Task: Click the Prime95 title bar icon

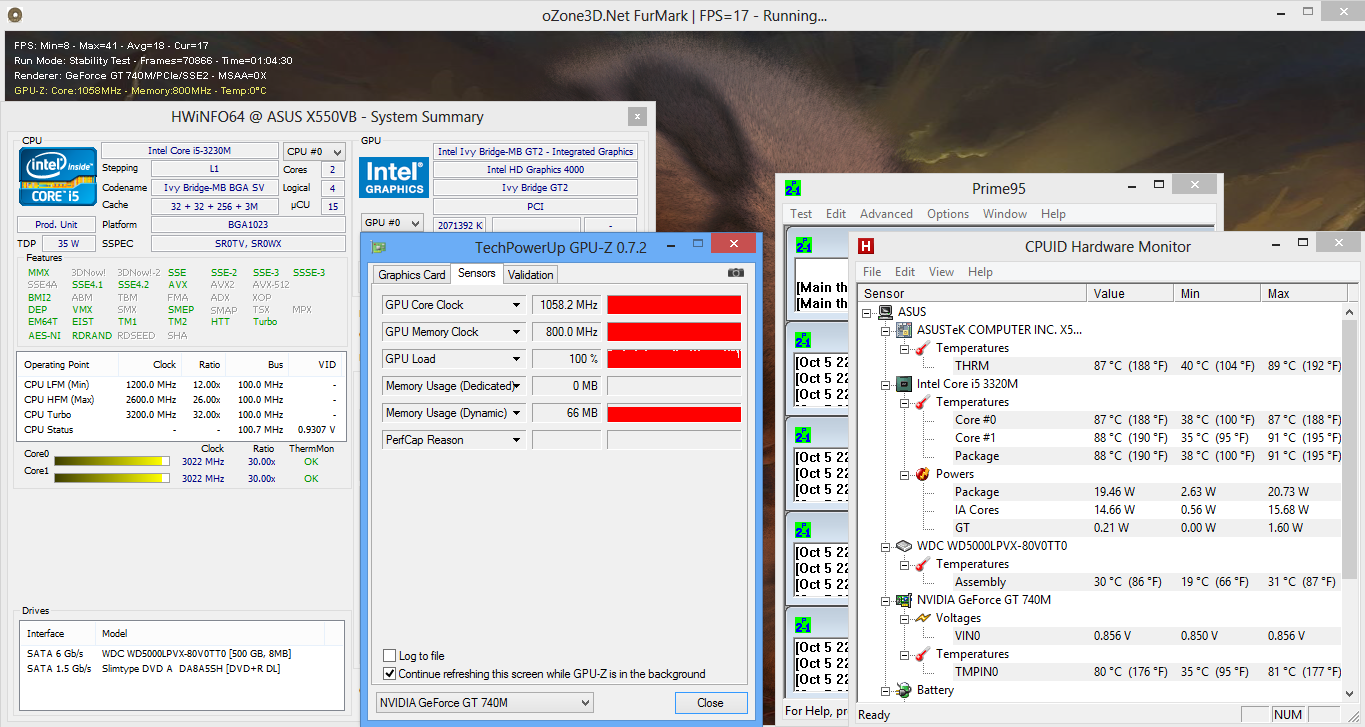Action: tap(793, 188)
